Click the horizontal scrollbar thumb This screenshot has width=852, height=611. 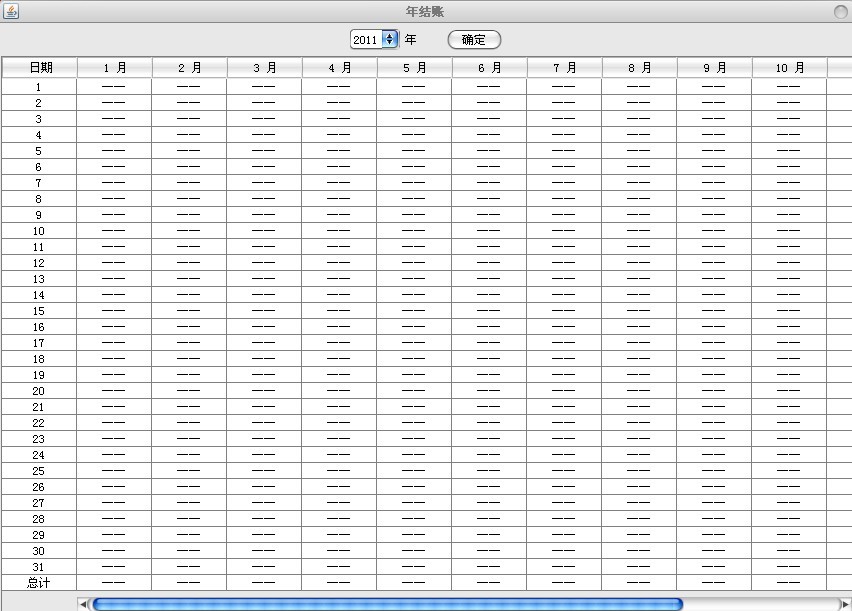pyautogui.click(x=387, y=603)
